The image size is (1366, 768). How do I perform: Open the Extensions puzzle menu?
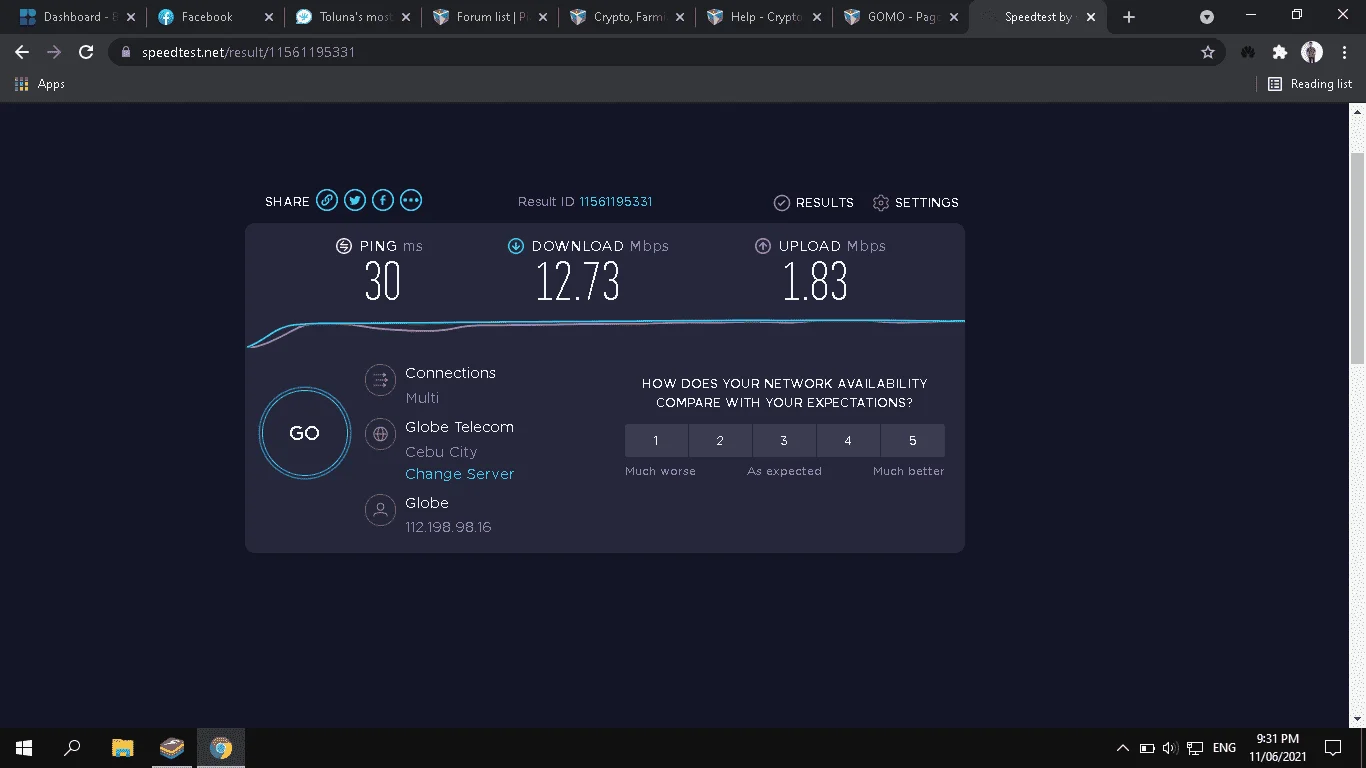(1280, 52)
